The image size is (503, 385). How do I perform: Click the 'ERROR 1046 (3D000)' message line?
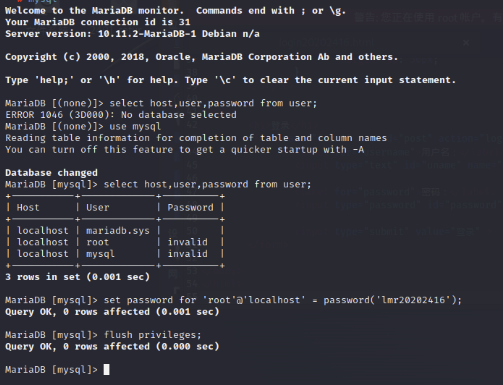pos(121,115)
